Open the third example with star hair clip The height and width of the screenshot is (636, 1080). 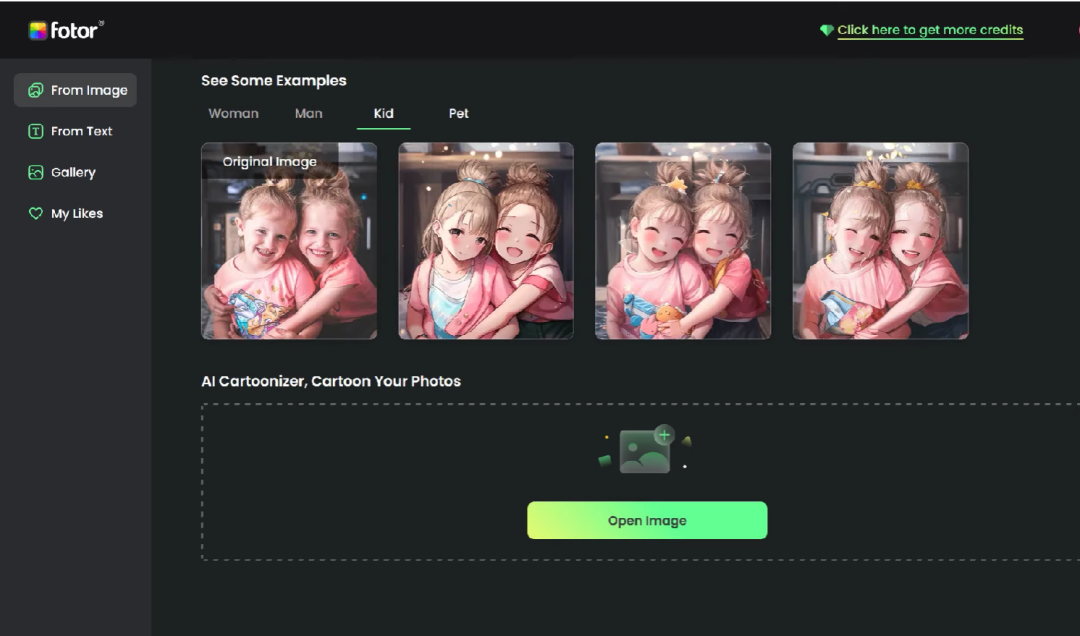click(683, 241)
